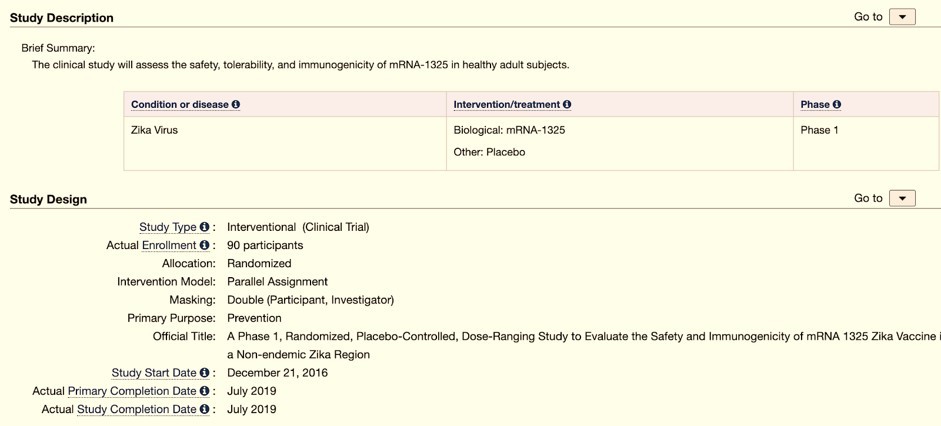This screenshot has height=426, width=941.
Task: Click the Phase column info icon
Action: (x=837, y=105)
